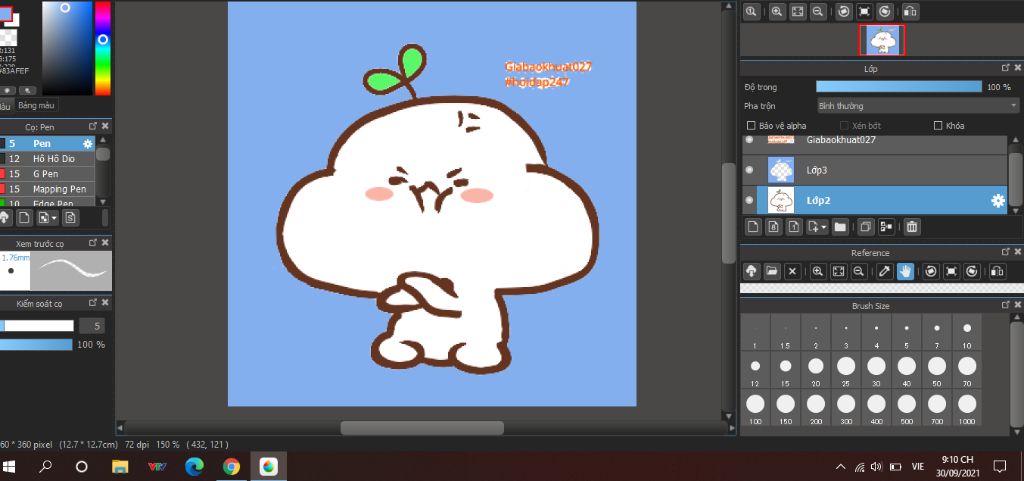Merge layer down with the merge icon
The image size is (1024, 481).
tap(886, 226)
